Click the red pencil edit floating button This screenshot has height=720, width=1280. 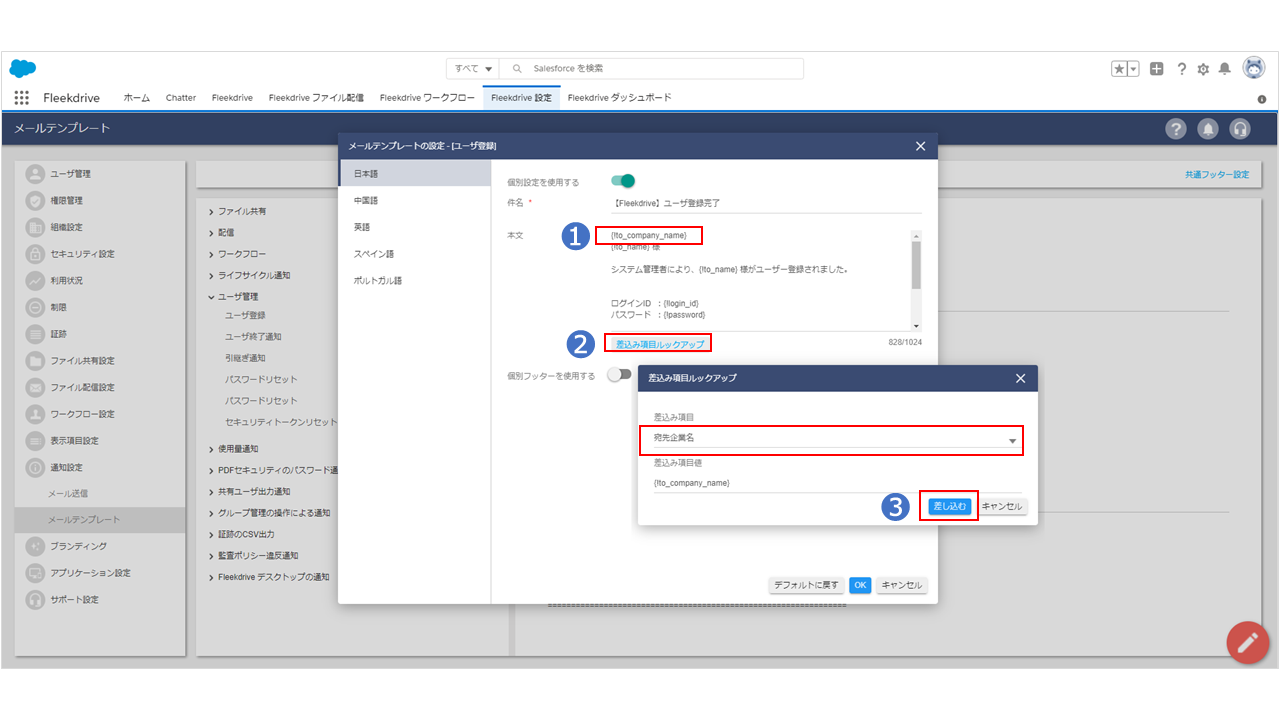click(1247, 642)
